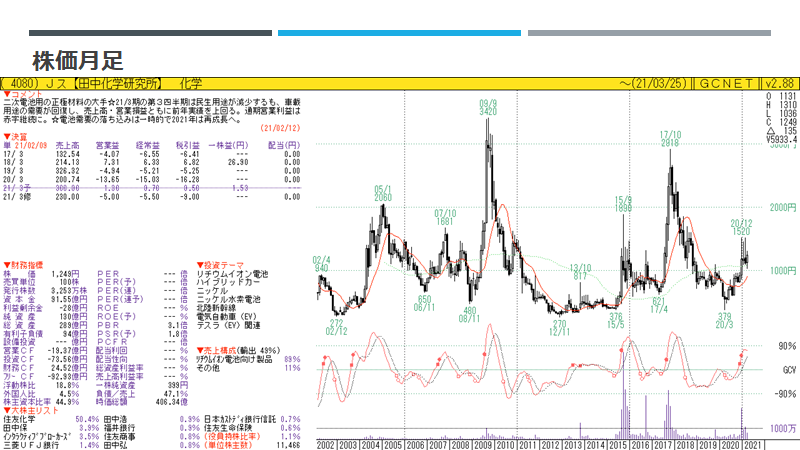Viewport: 800px width, 450px height.
Task: Click the 270 12/11 low price label
Action: click(560, 328)
